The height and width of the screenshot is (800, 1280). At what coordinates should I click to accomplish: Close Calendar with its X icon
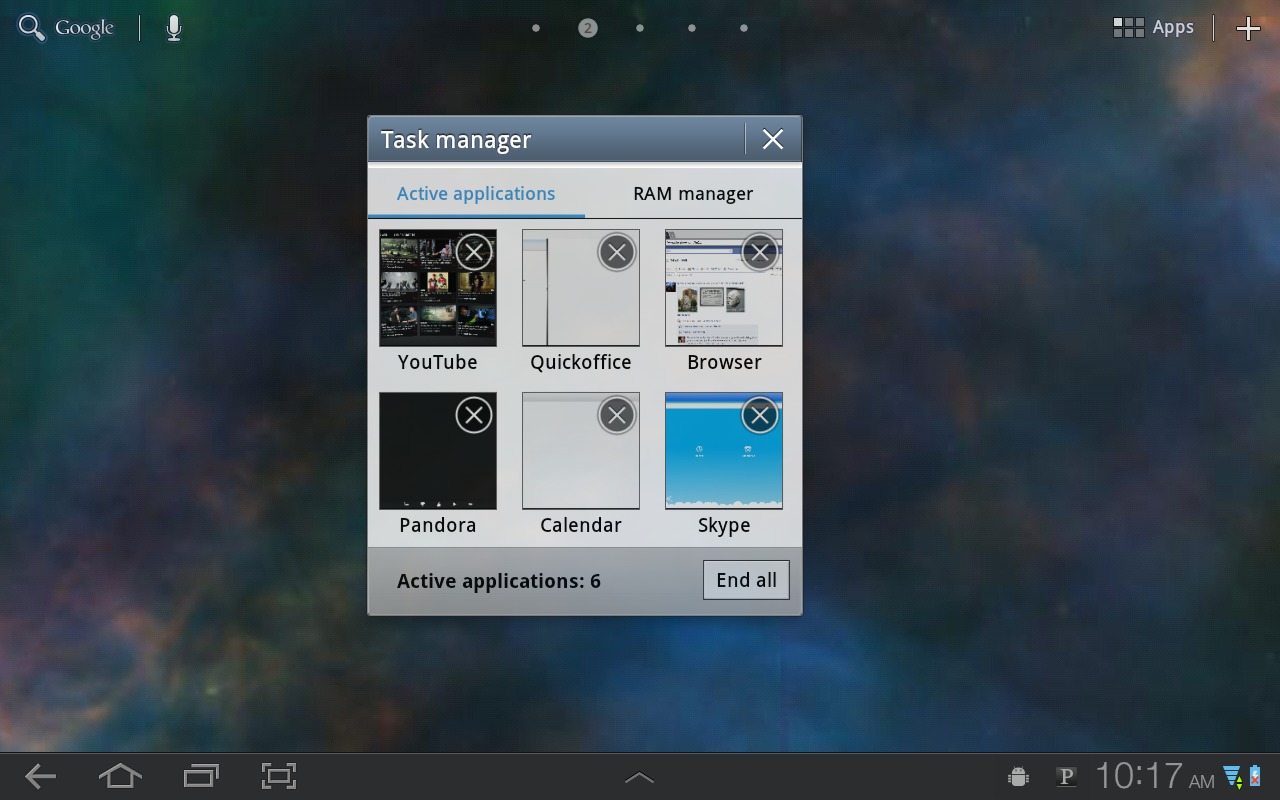tap(617, 415)
